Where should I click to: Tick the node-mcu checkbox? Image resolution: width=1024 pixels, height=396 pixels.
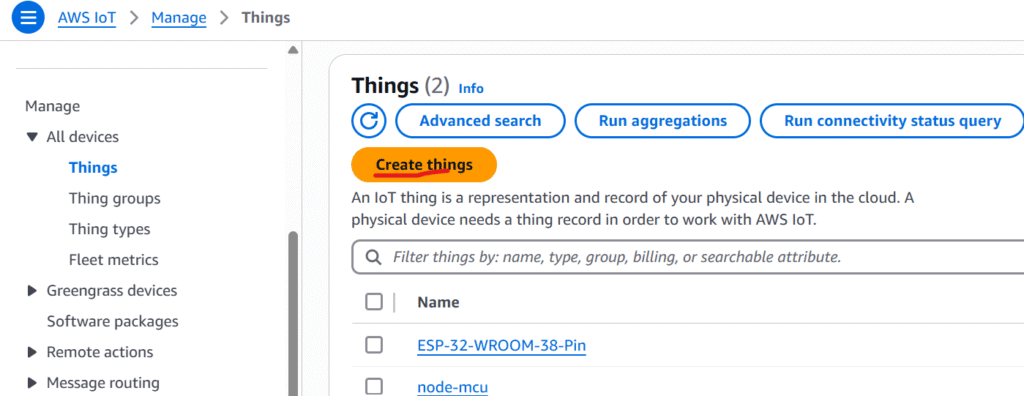click(x=374, y=387)
